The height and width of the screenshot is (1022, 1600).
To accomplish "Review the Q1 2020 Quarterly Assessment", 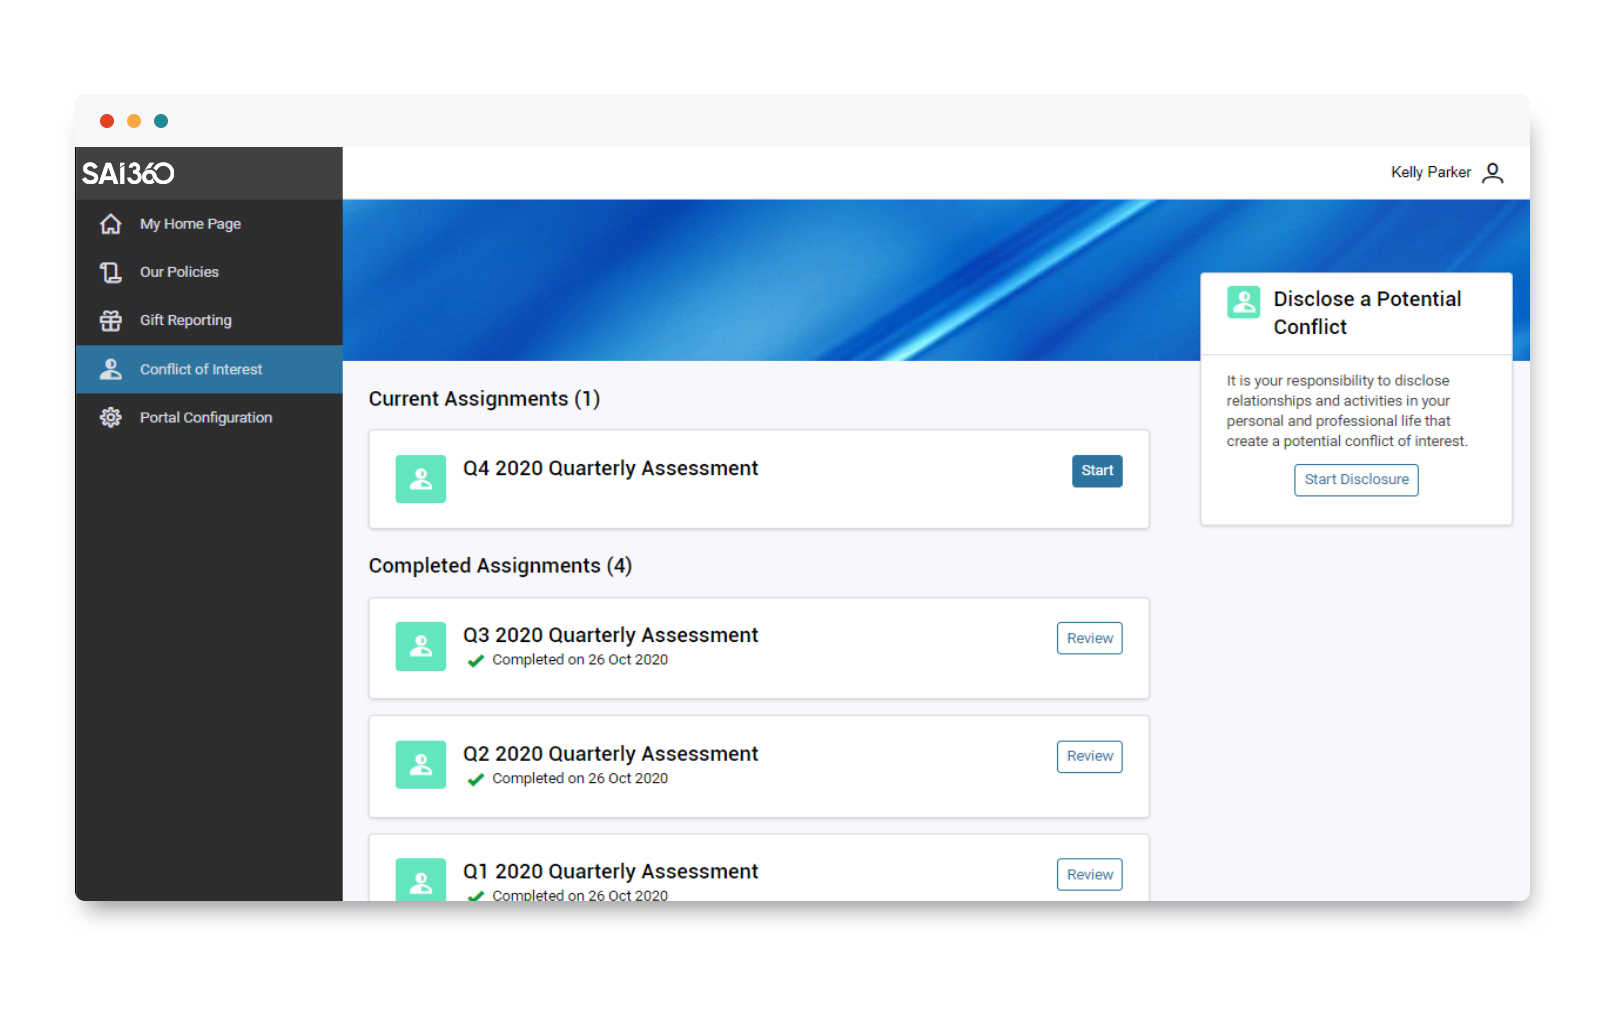I will coord(1089,874).
